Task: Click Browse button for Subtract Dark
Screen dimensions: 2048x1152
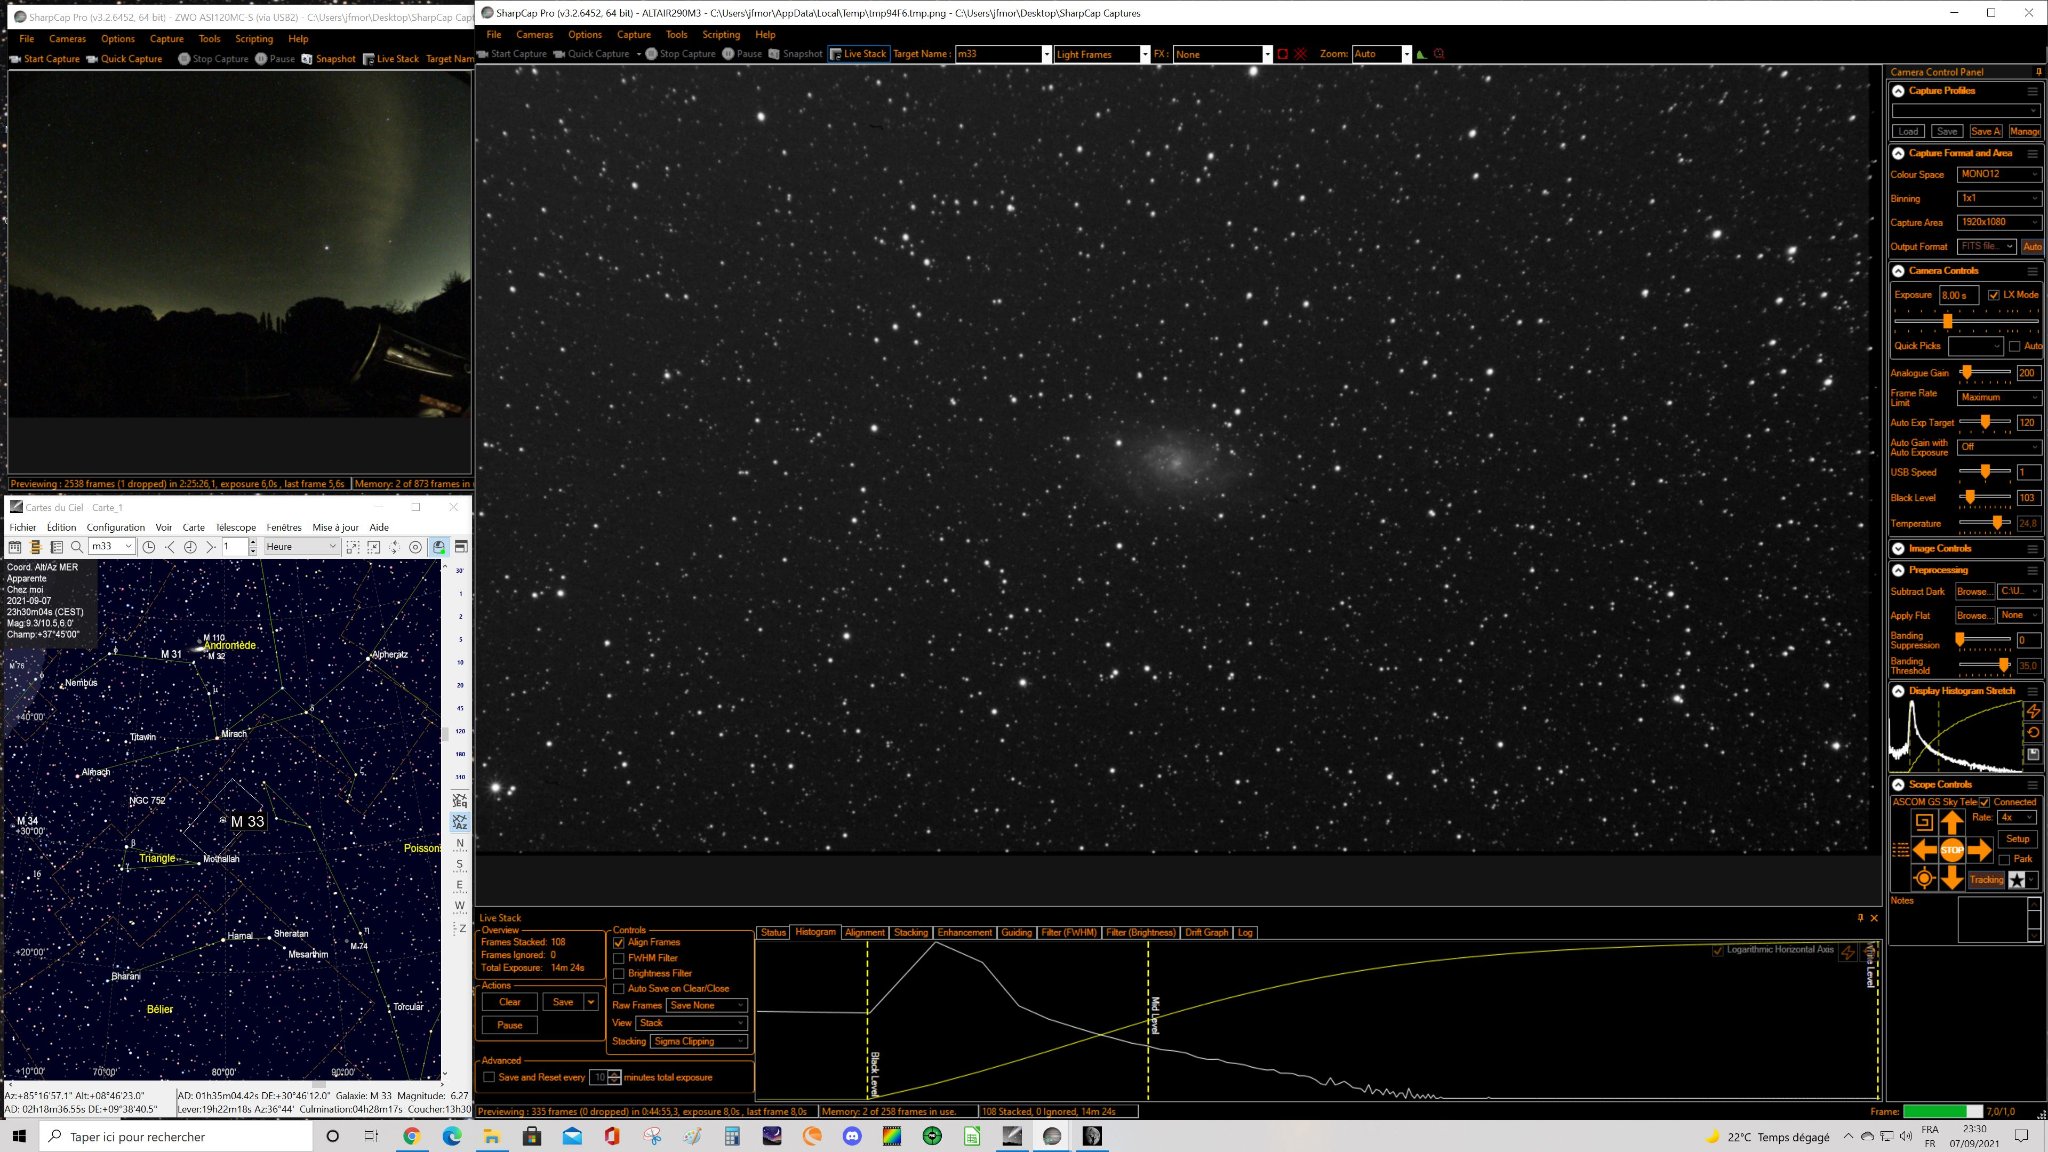Action: click(x=1974, y=592)
